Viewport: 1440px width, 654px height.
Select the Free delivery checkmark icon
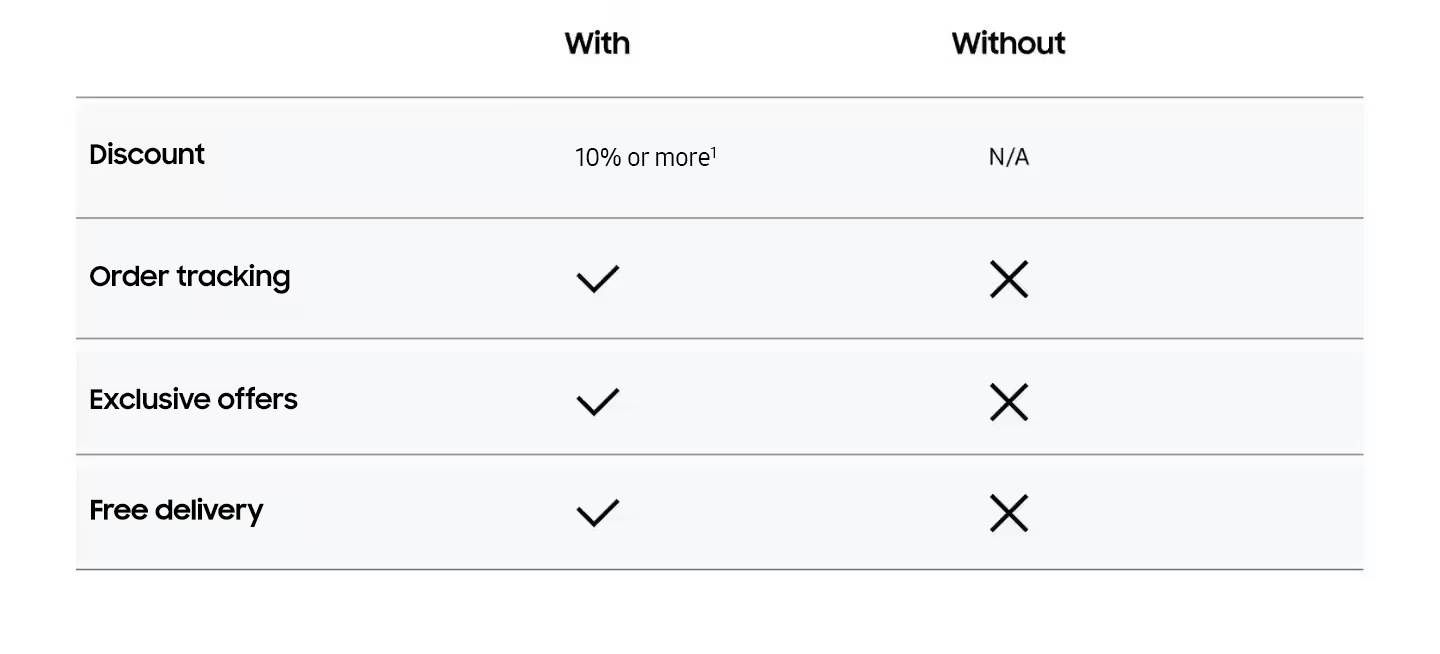tap(598, 513)
